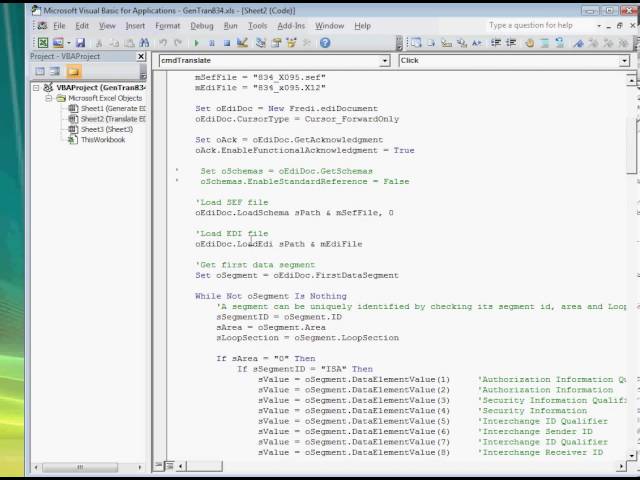
Task: Click the Paste toolbar icon
Action: (129, 43)
